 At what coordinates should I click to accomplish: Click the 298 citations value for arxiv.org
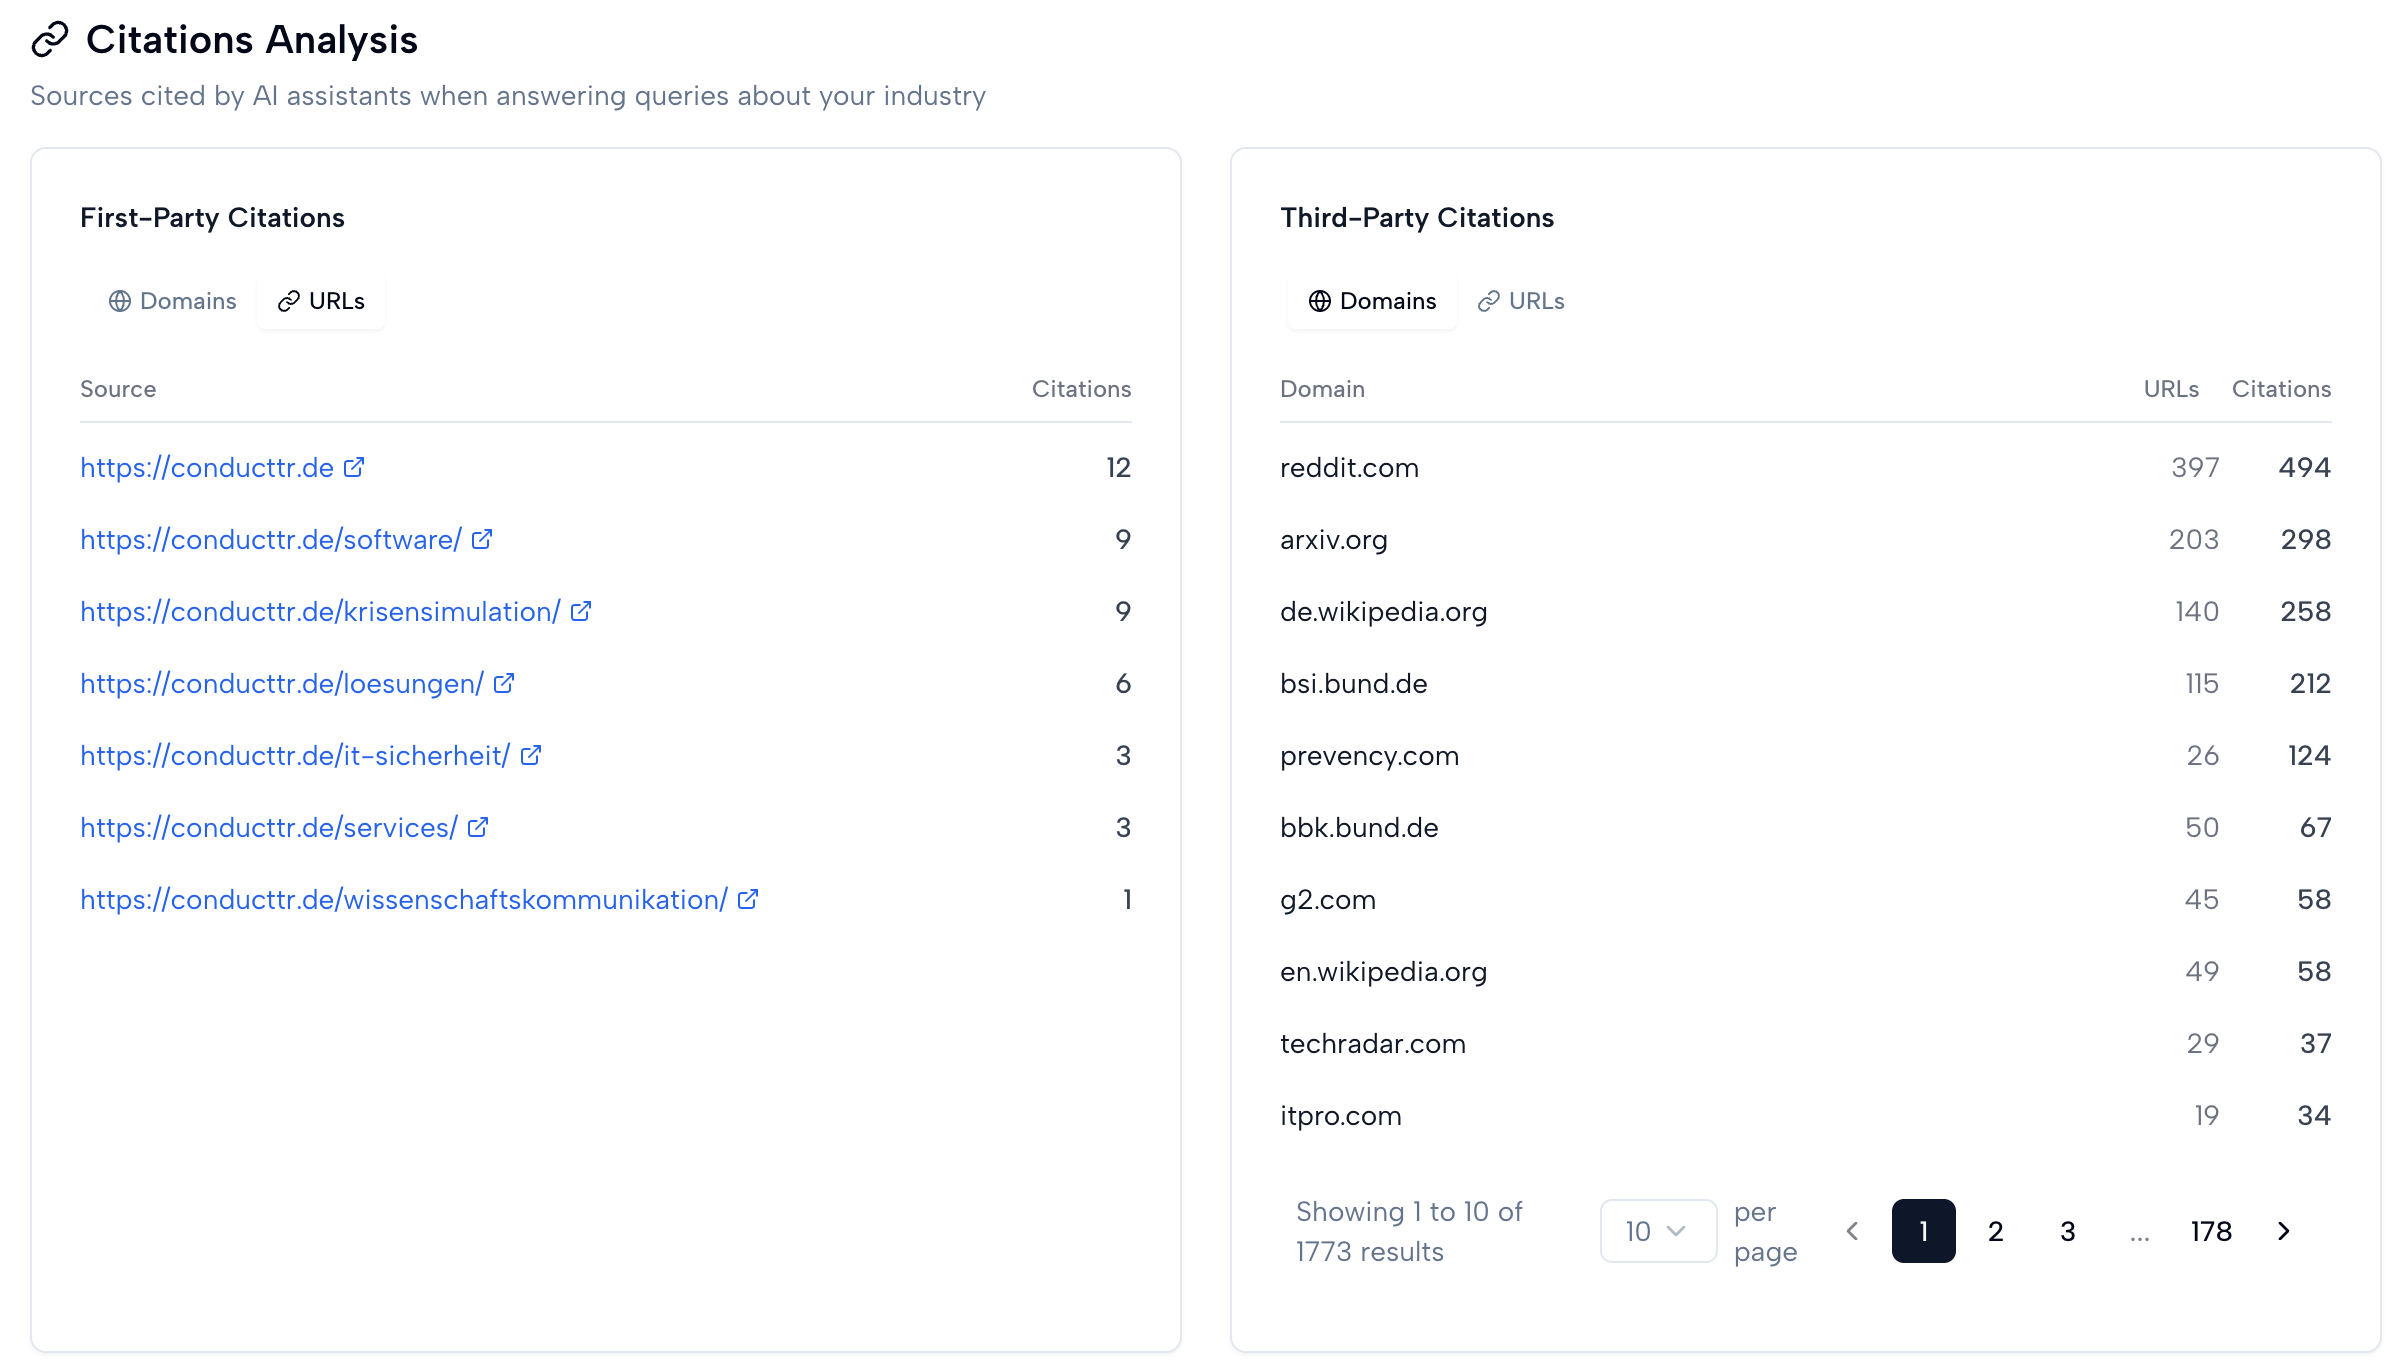coord(2305,539)
